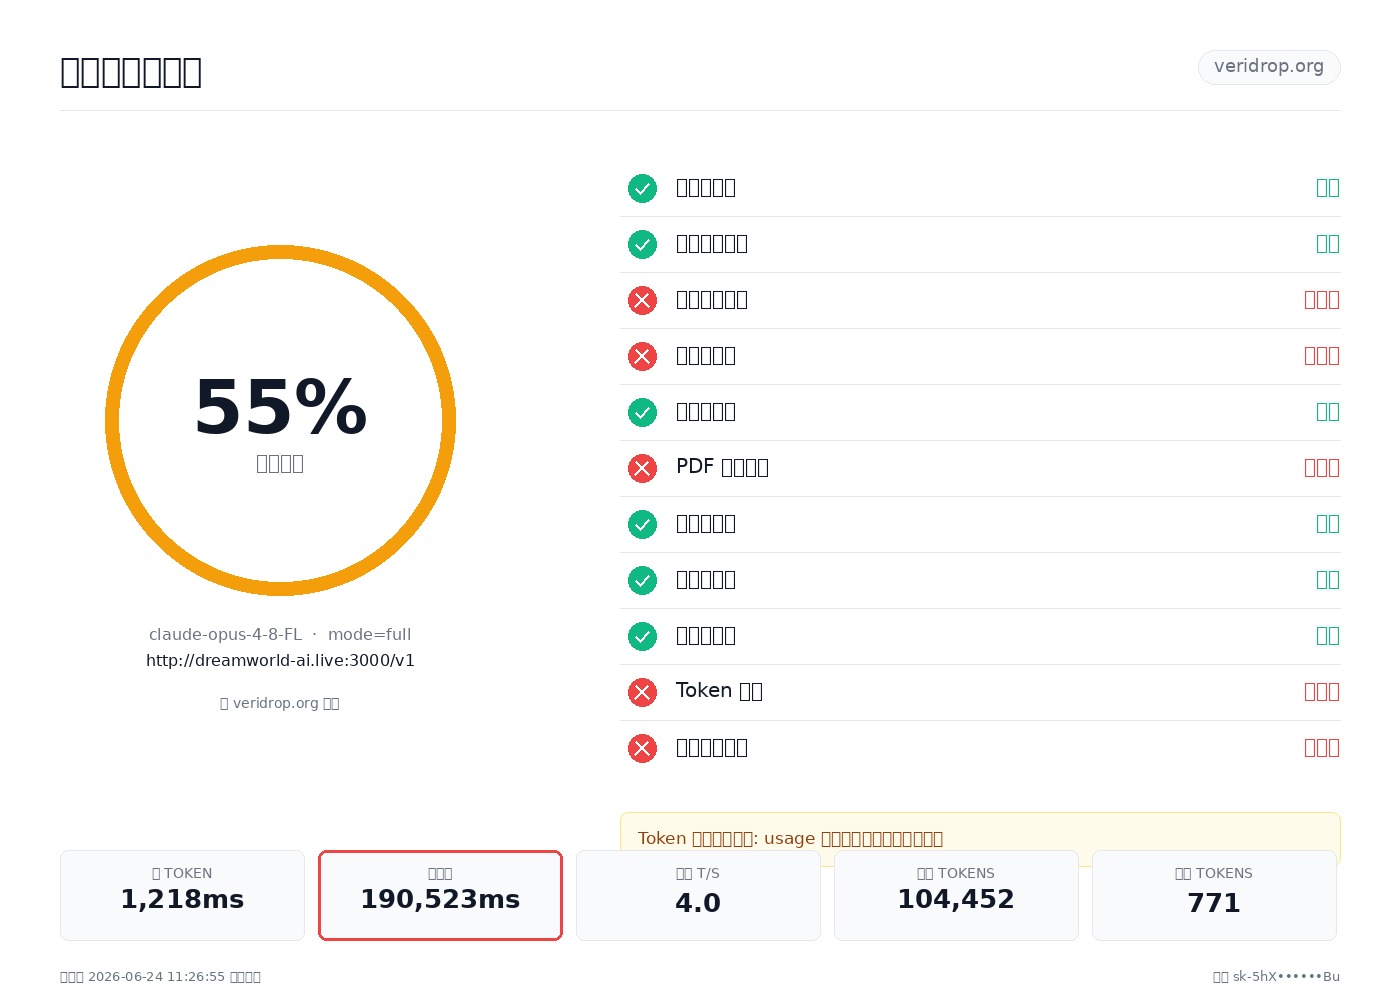This screenshot has width=1400, height=1000.
Task: Click the red X icon beside PDF row
Action: click(x=642, y=468)
